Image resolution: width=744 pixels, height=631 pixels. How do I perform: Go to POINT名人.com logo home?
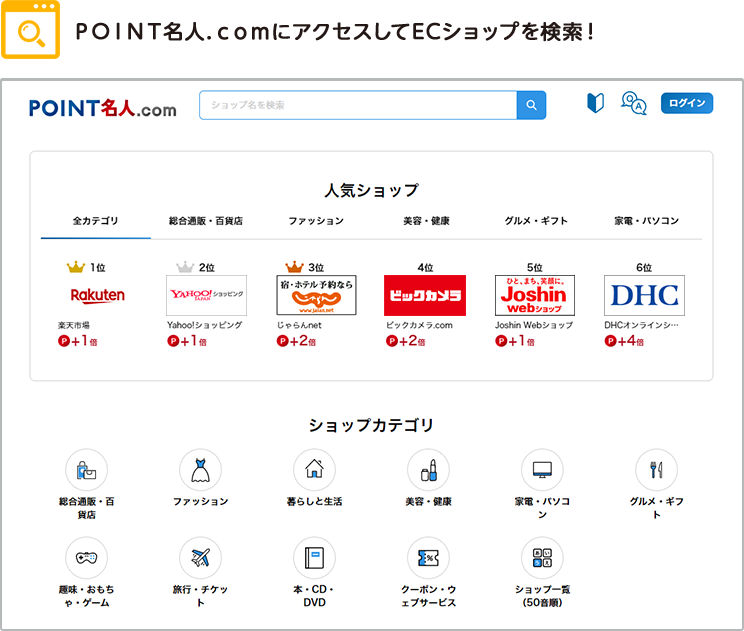102,109
